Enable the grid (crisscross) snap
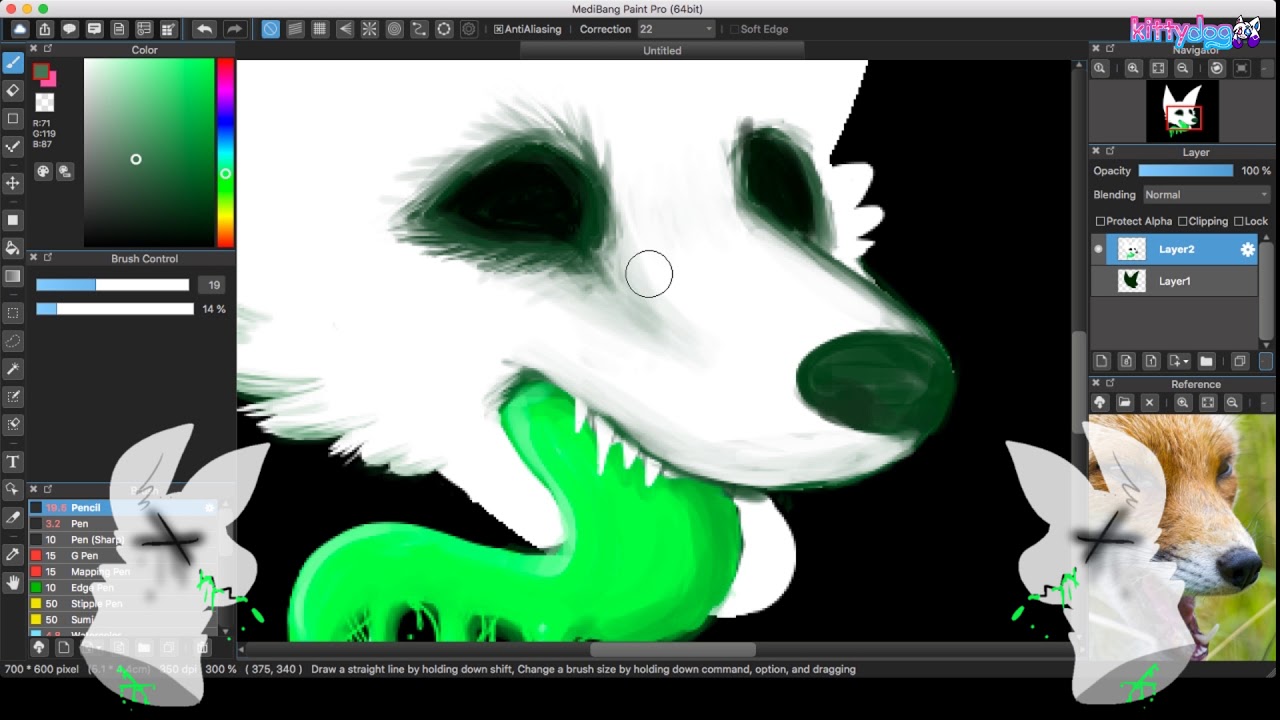Image resolution: width=1280 pixels, height=720 pixels. [320, 29]
